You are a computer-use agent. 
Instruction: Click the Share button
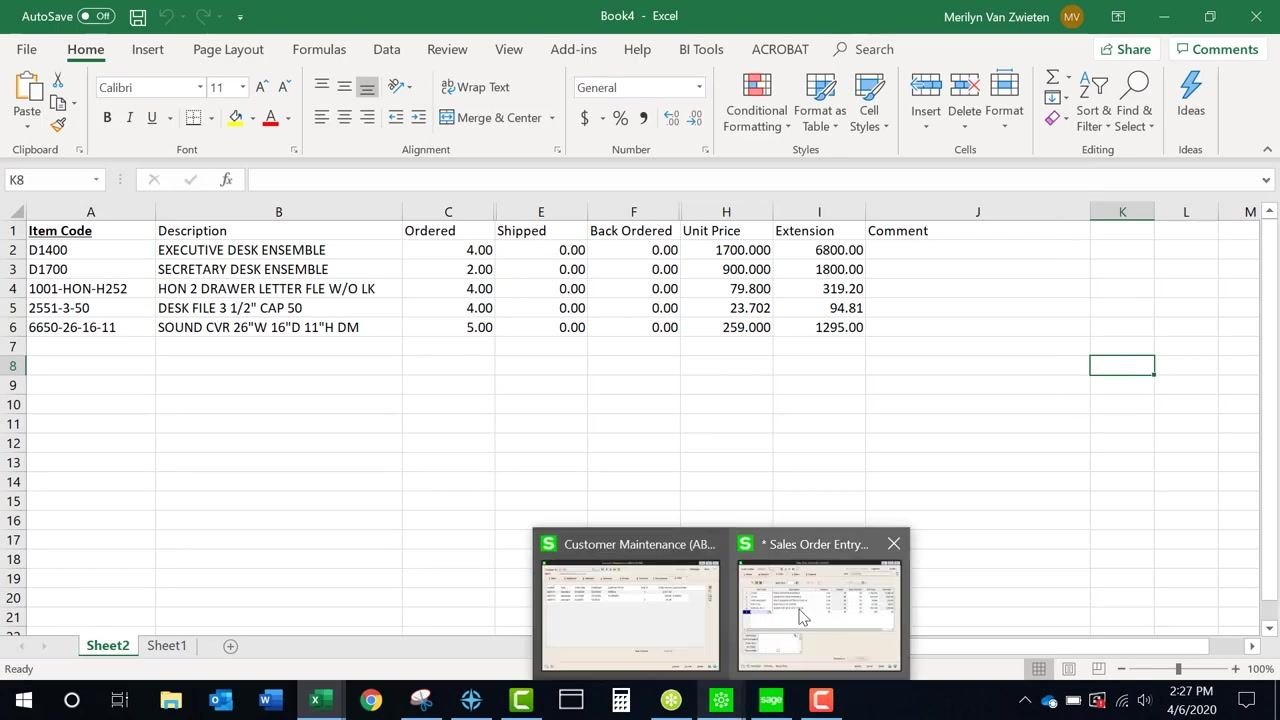coord(1126,49)
